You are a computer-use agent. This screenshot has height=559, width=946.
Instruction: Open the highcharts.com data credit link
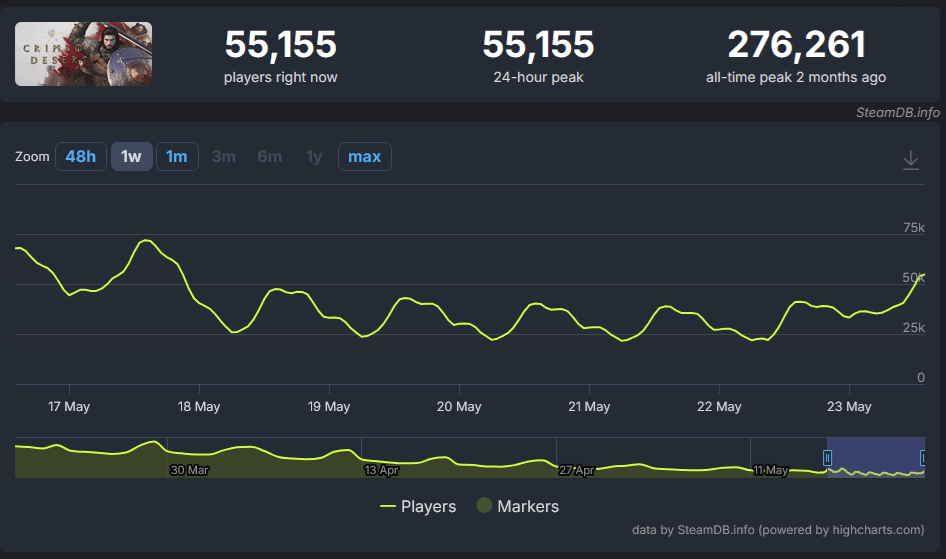778,530
